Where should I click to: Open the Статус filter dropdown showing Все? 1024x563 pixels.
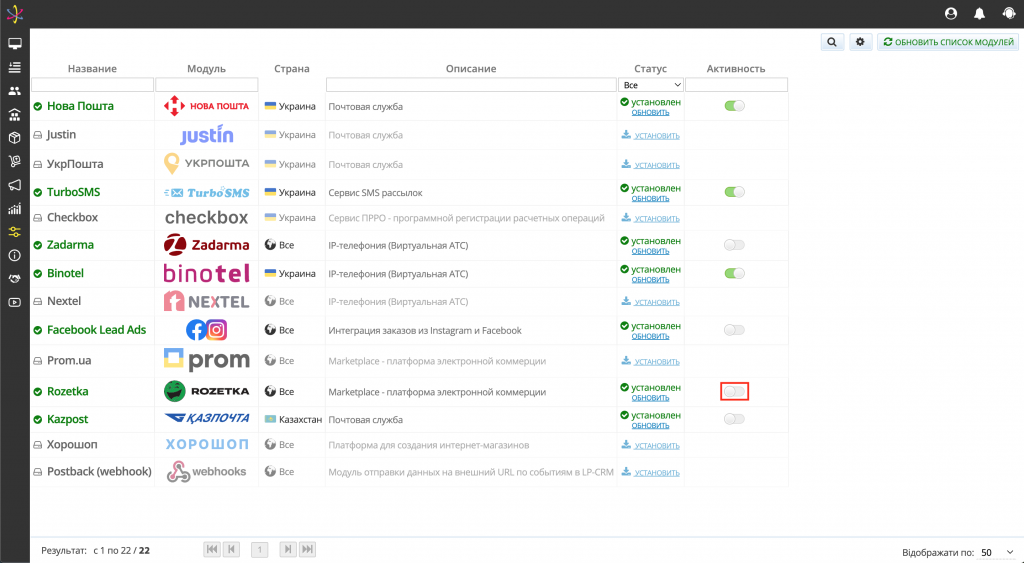coord(651,85)
